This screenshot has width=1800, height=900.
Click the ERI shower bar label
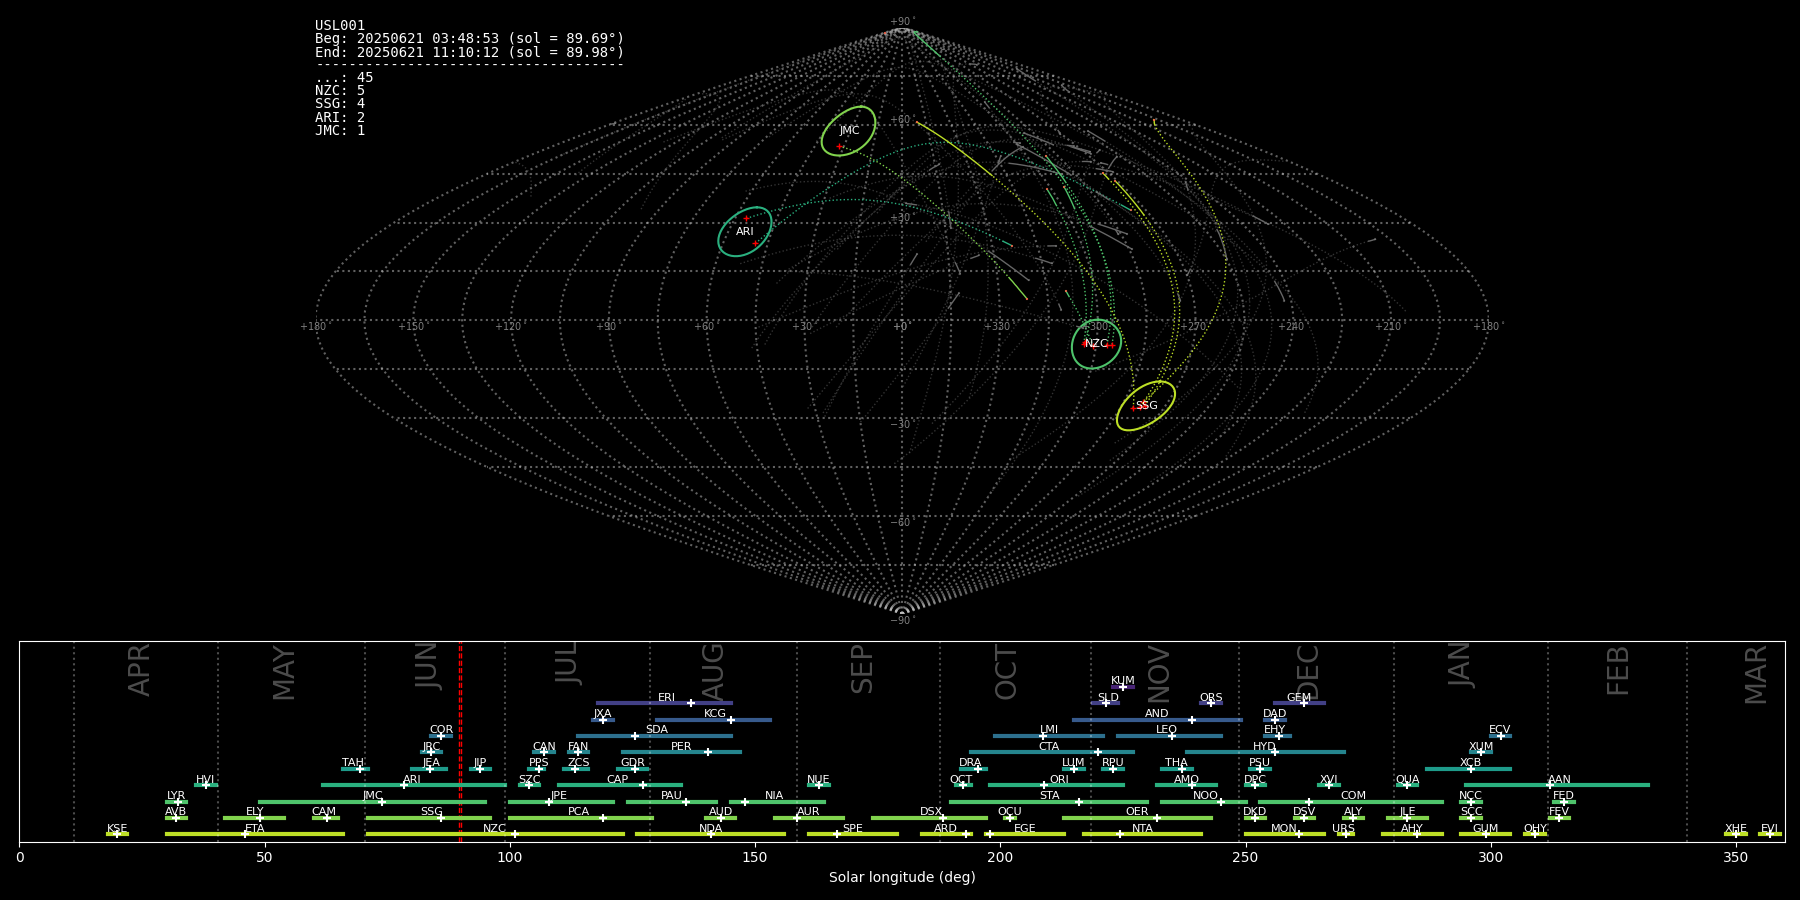(666, 697)
